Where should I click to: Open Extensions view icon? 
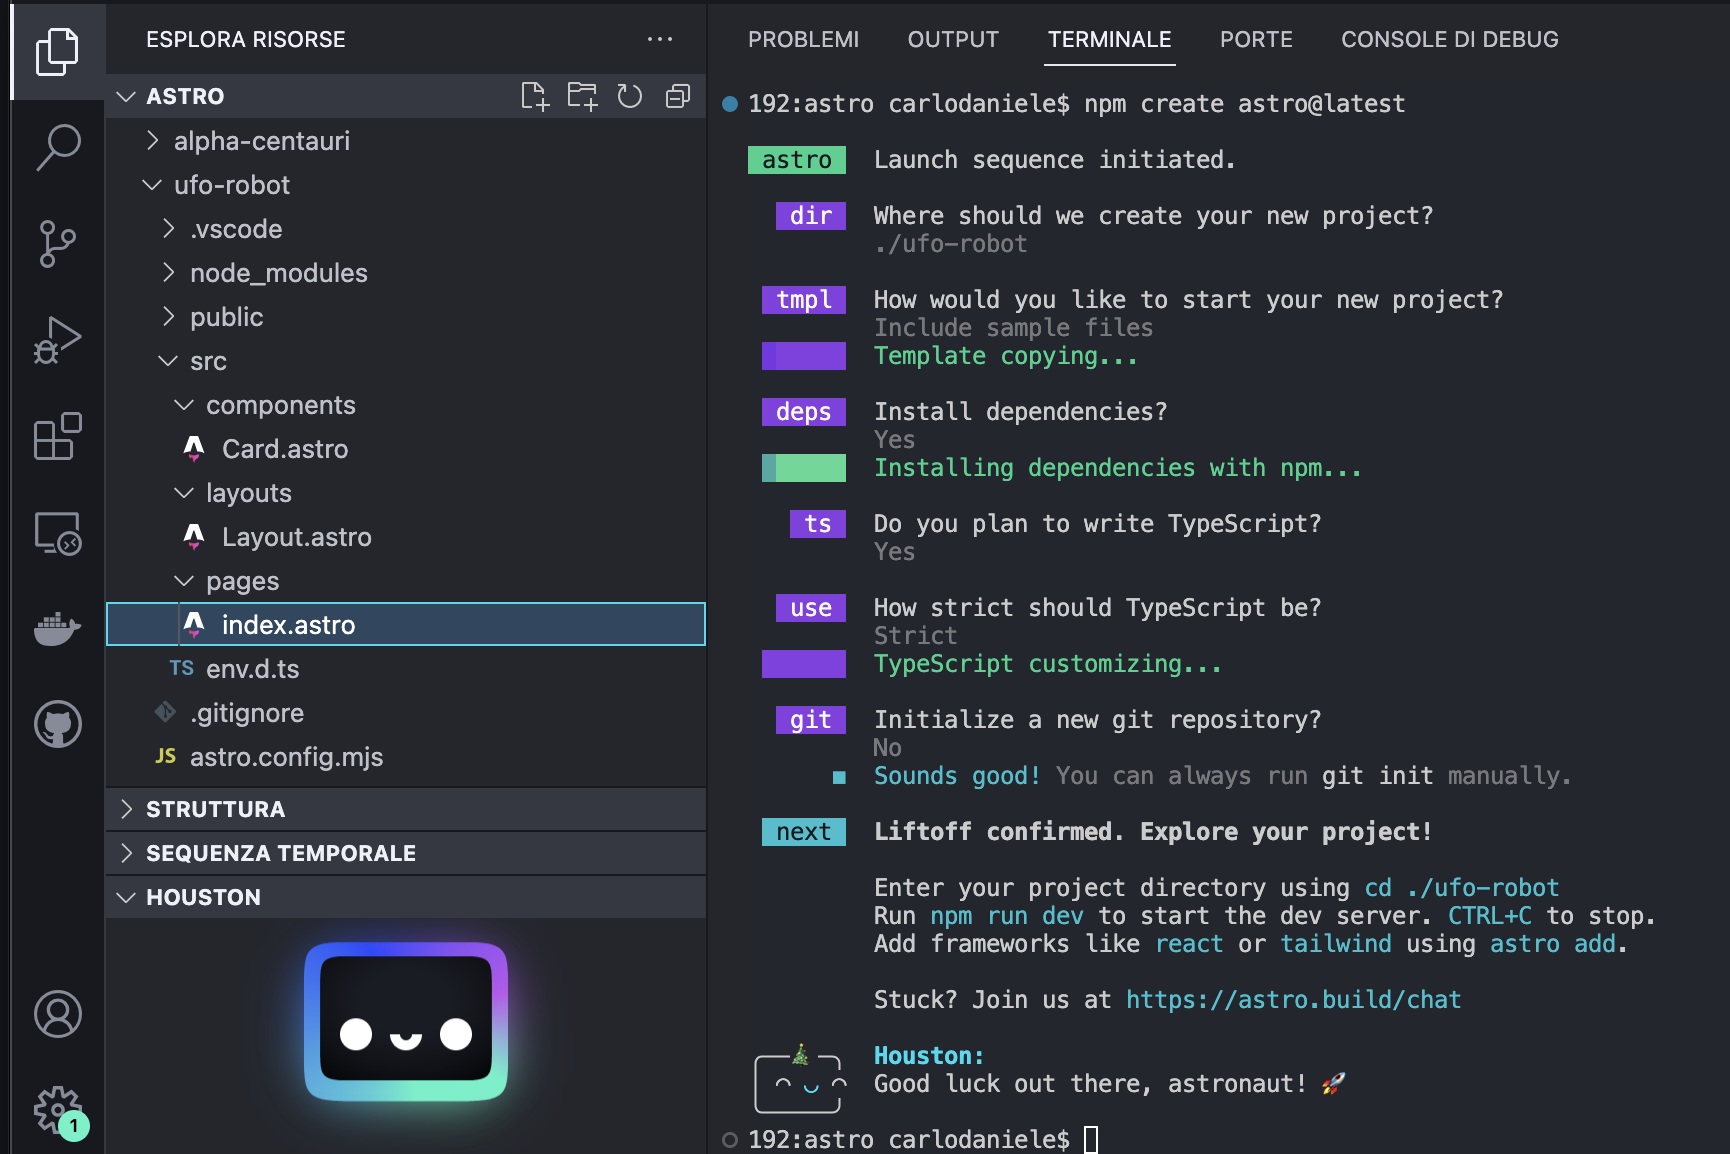[x=57, y=436]
